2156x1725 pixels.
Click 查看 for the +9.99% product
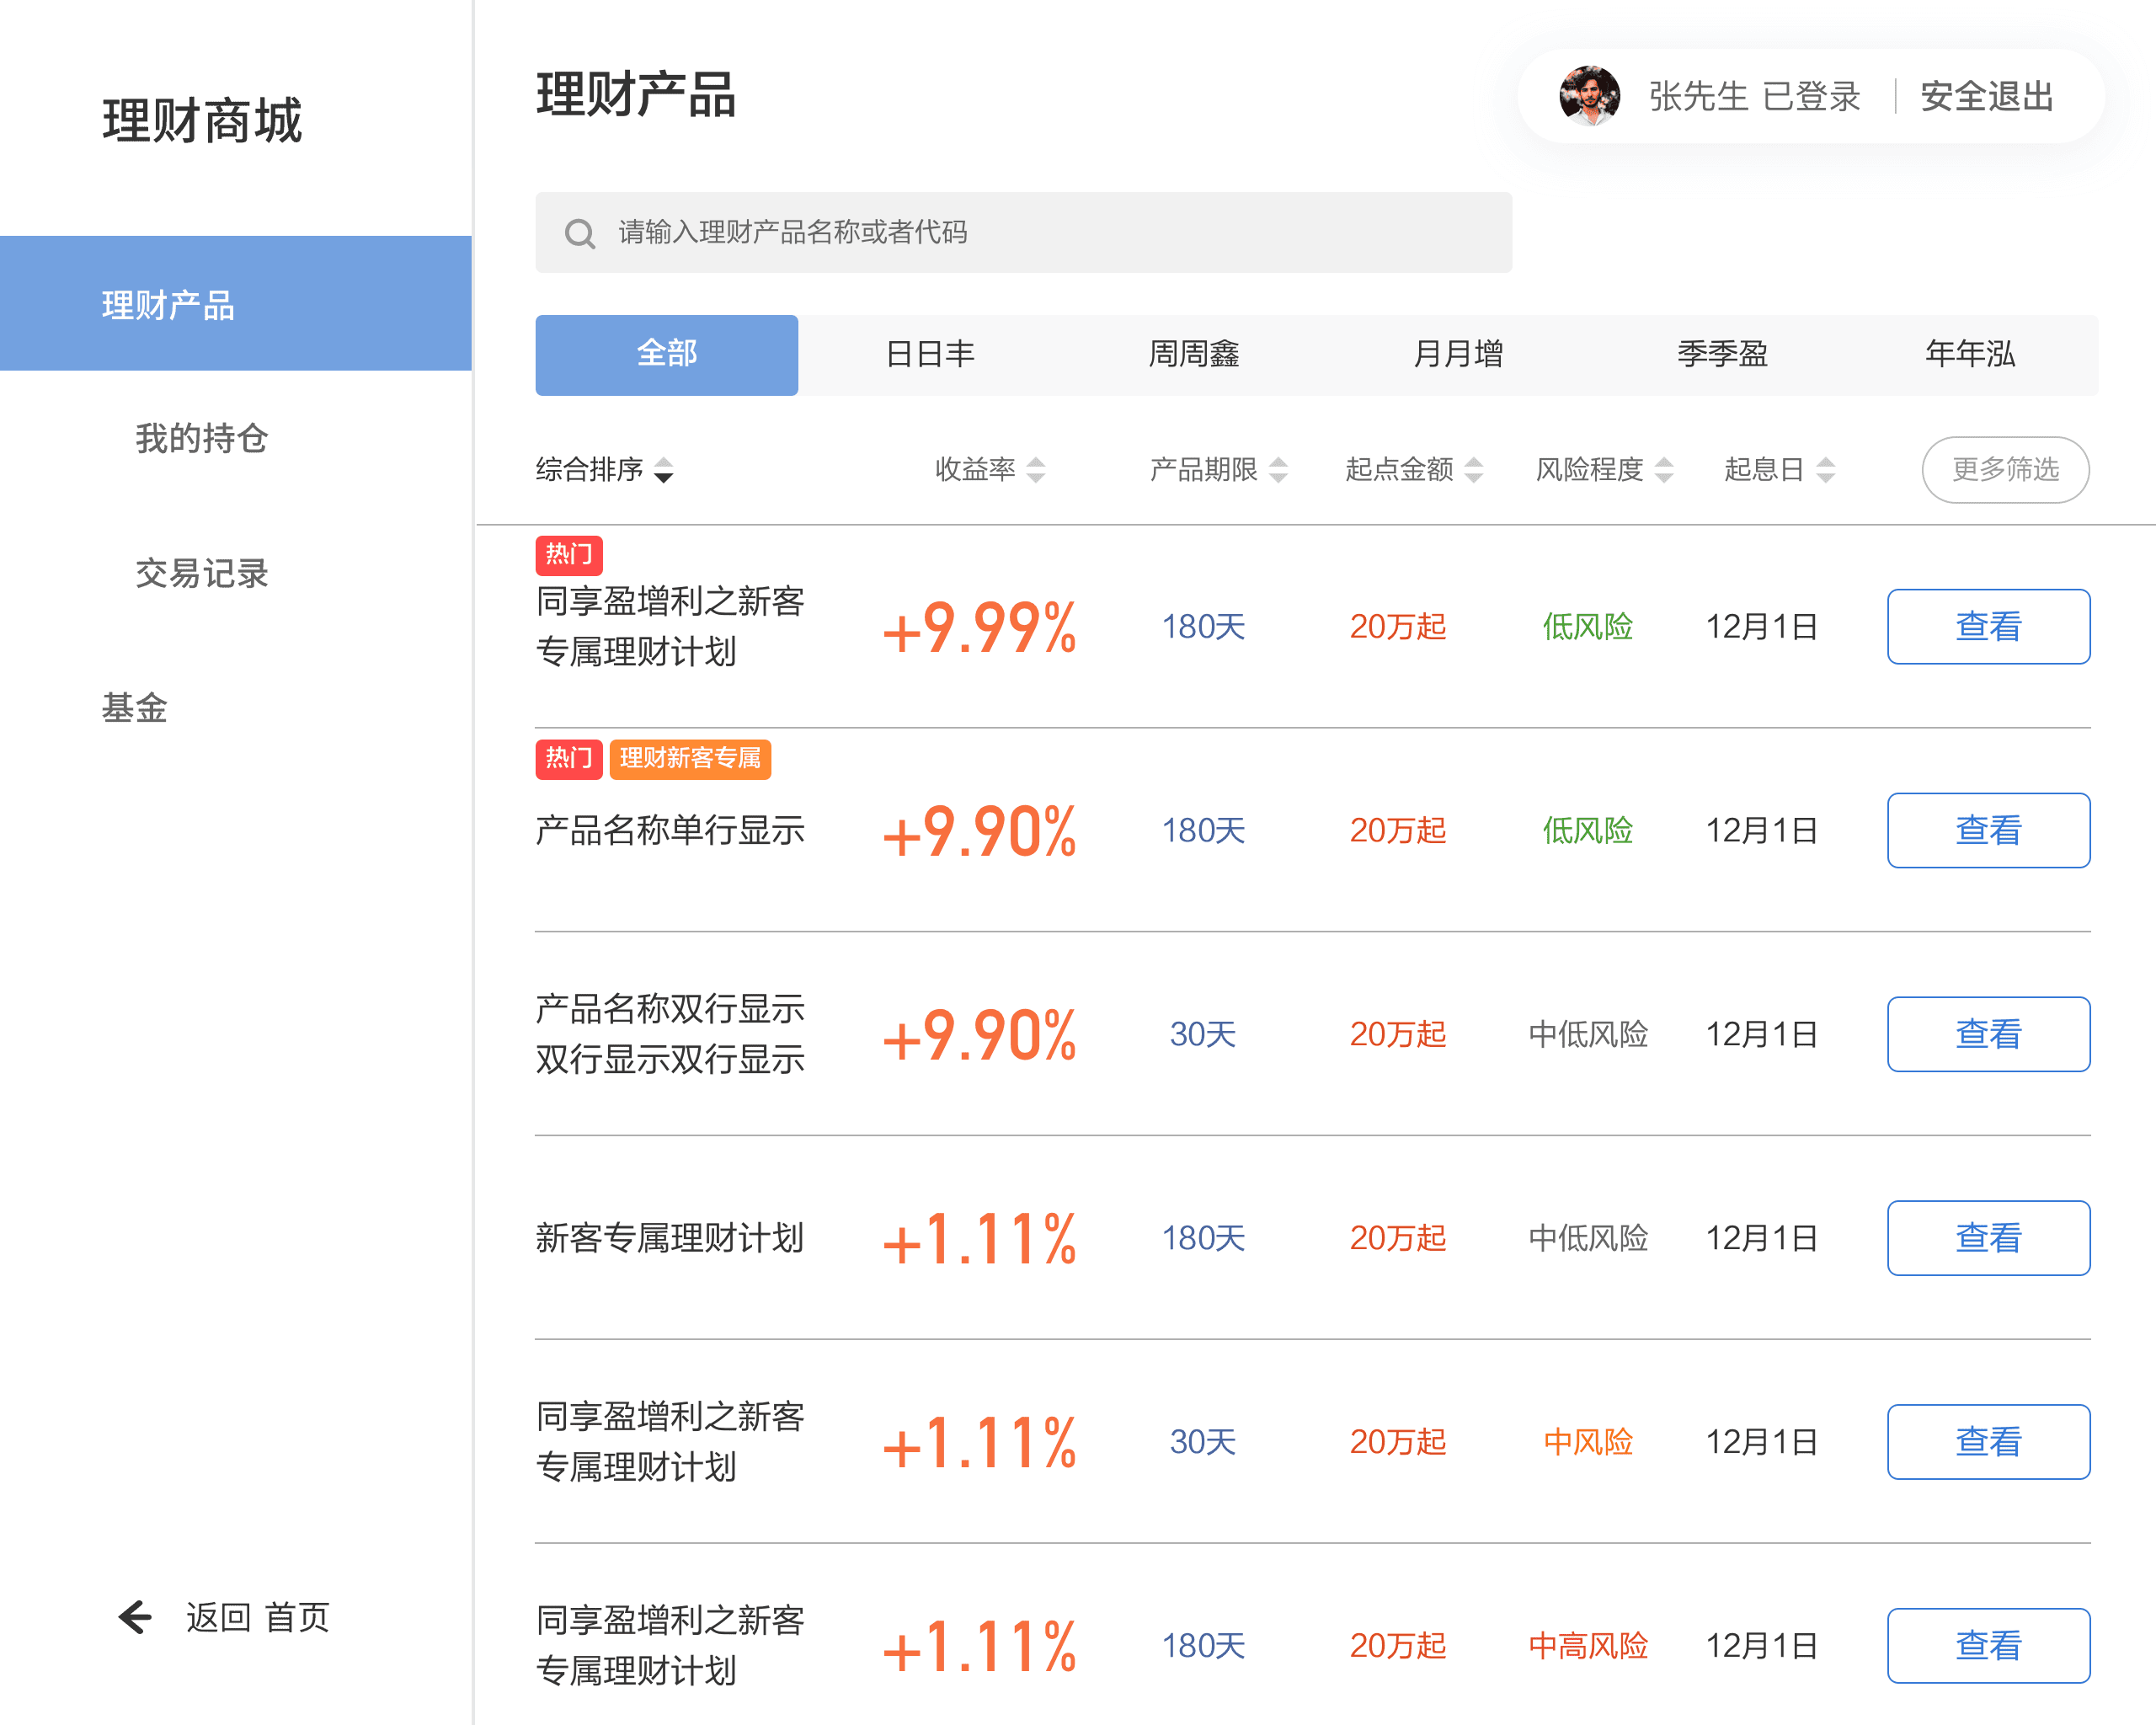(1988, 627)
